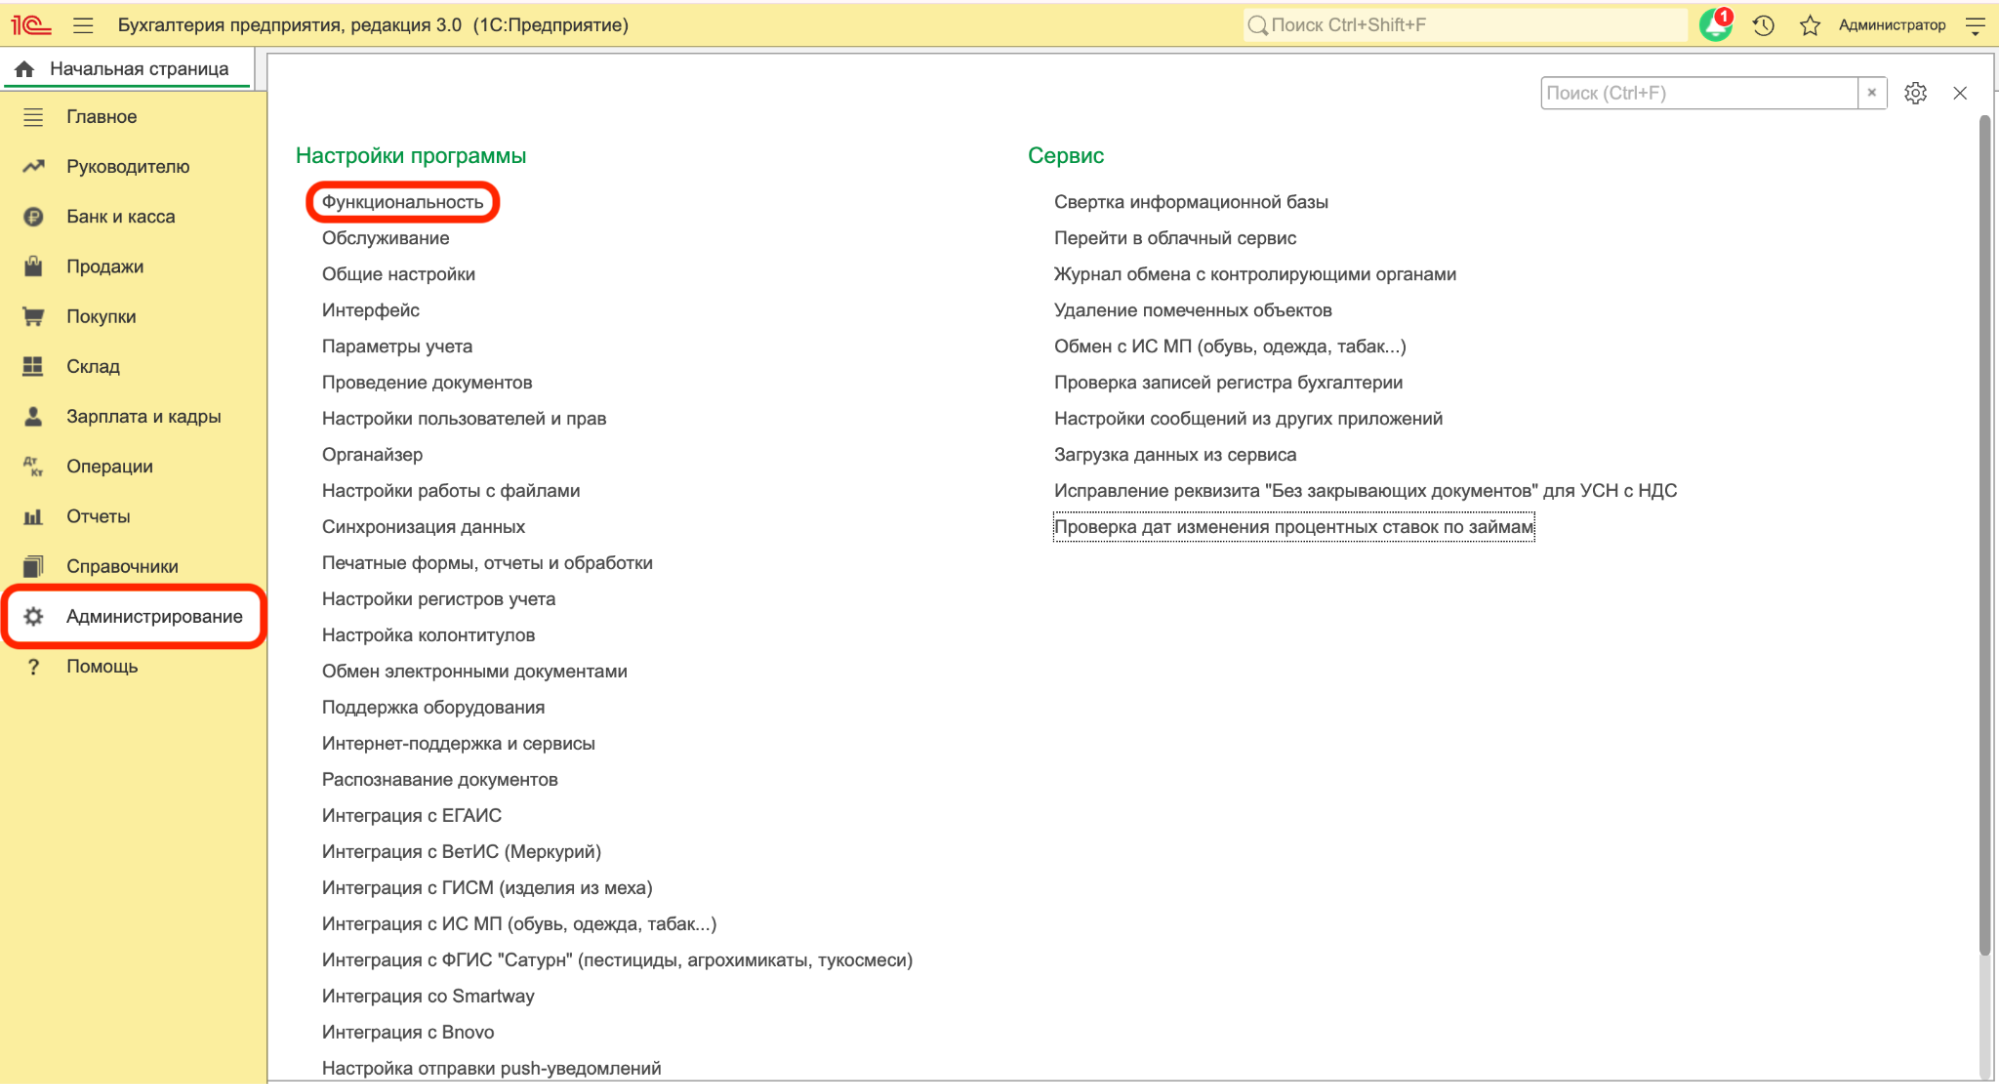Open the Функциональность settings link
Image resolution: width=1999 pixels, height=1085 pixels.
coord(402,202)
